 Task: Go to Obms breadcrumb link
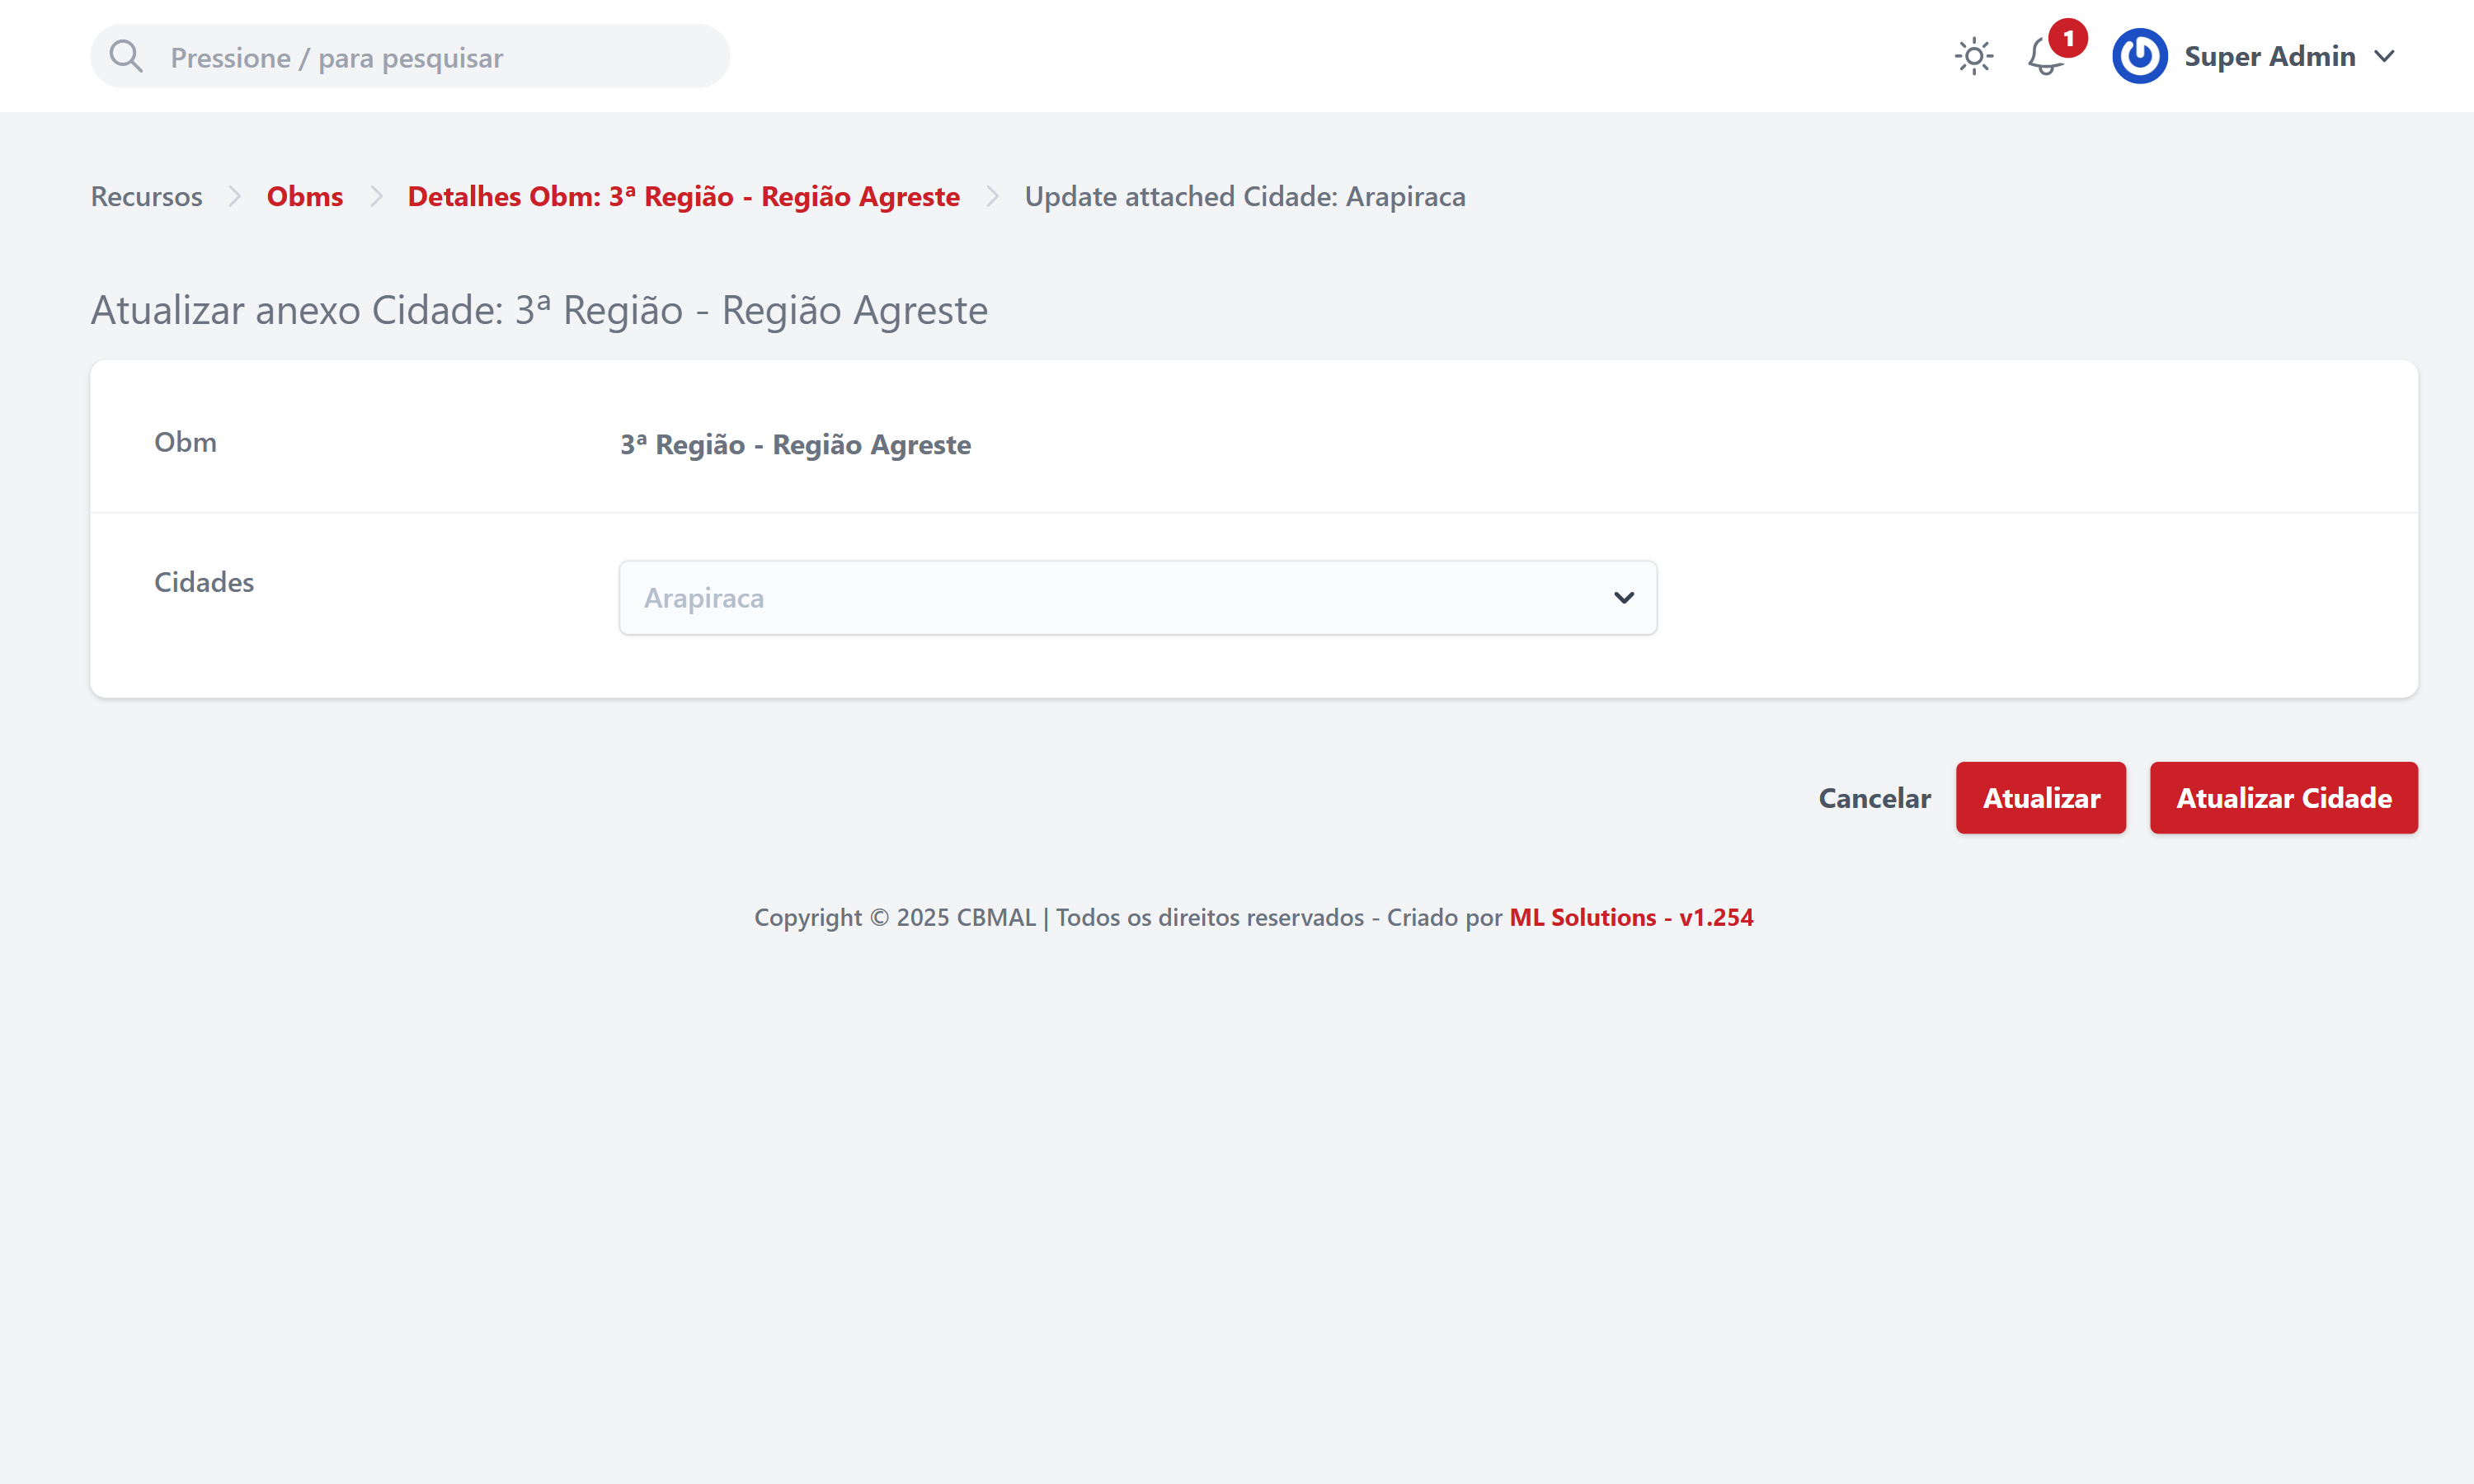coord(305,196)
